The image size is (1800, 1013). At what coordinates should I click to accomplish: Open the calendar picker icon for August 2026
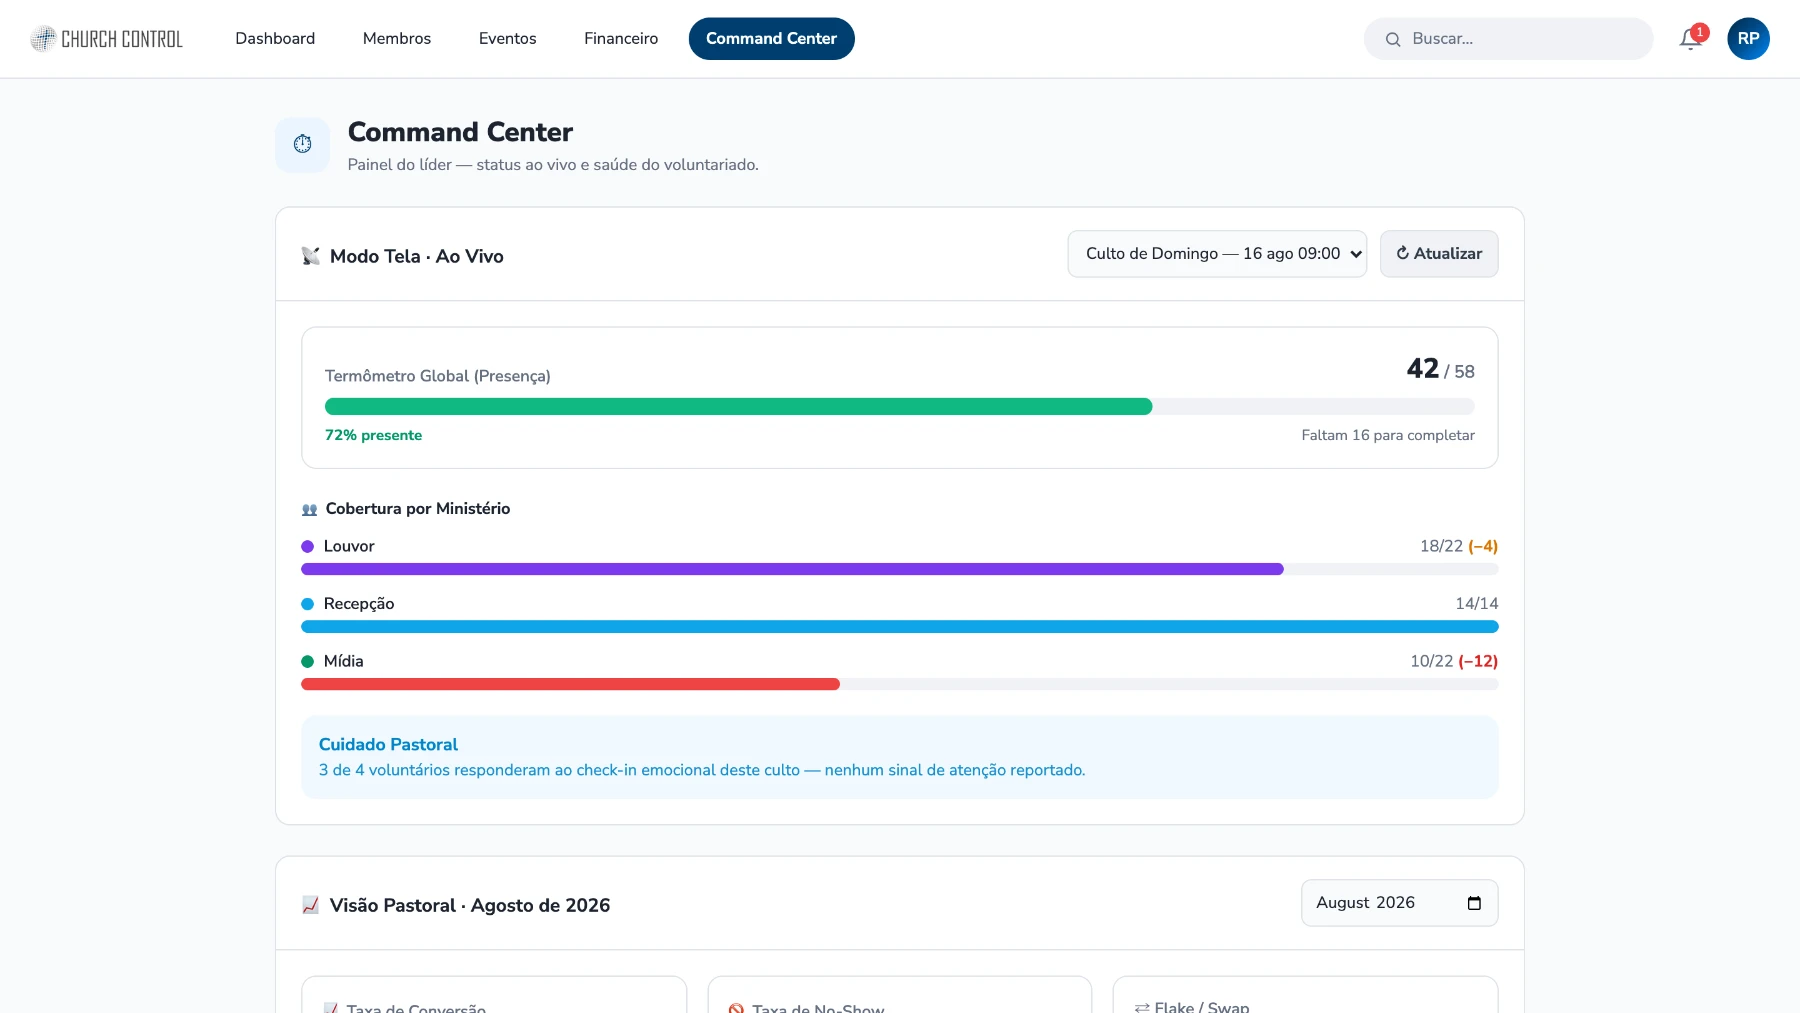1474,903
